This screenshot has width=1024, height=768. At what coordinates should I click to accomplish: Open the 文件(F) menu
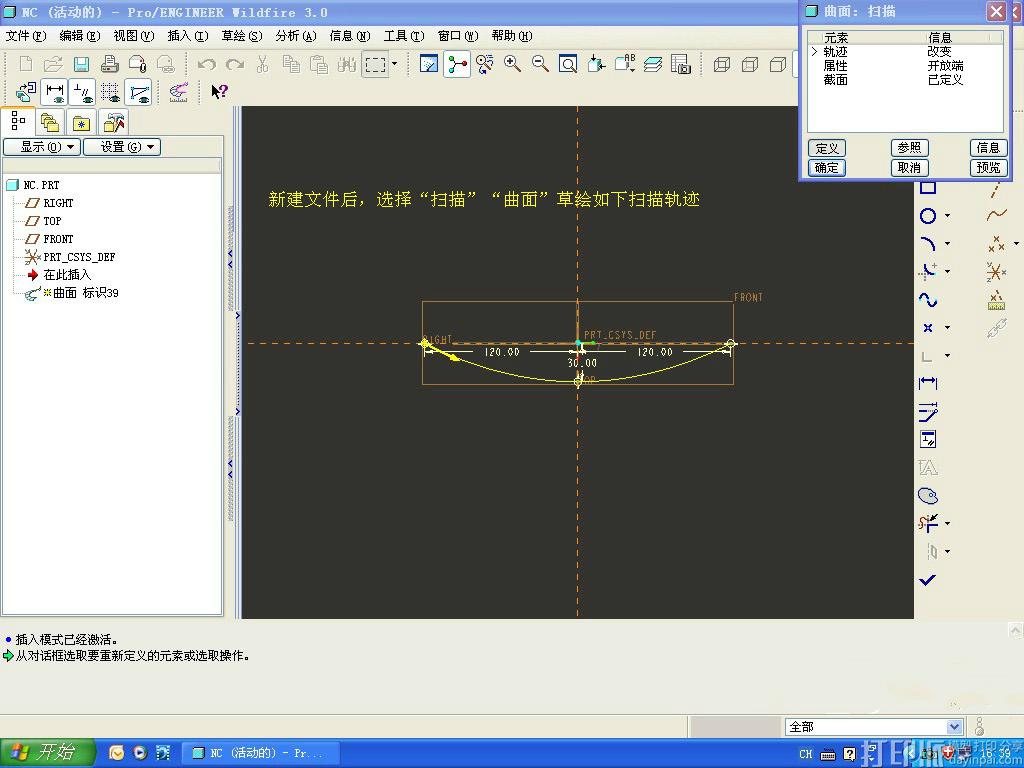click(26, 36)
